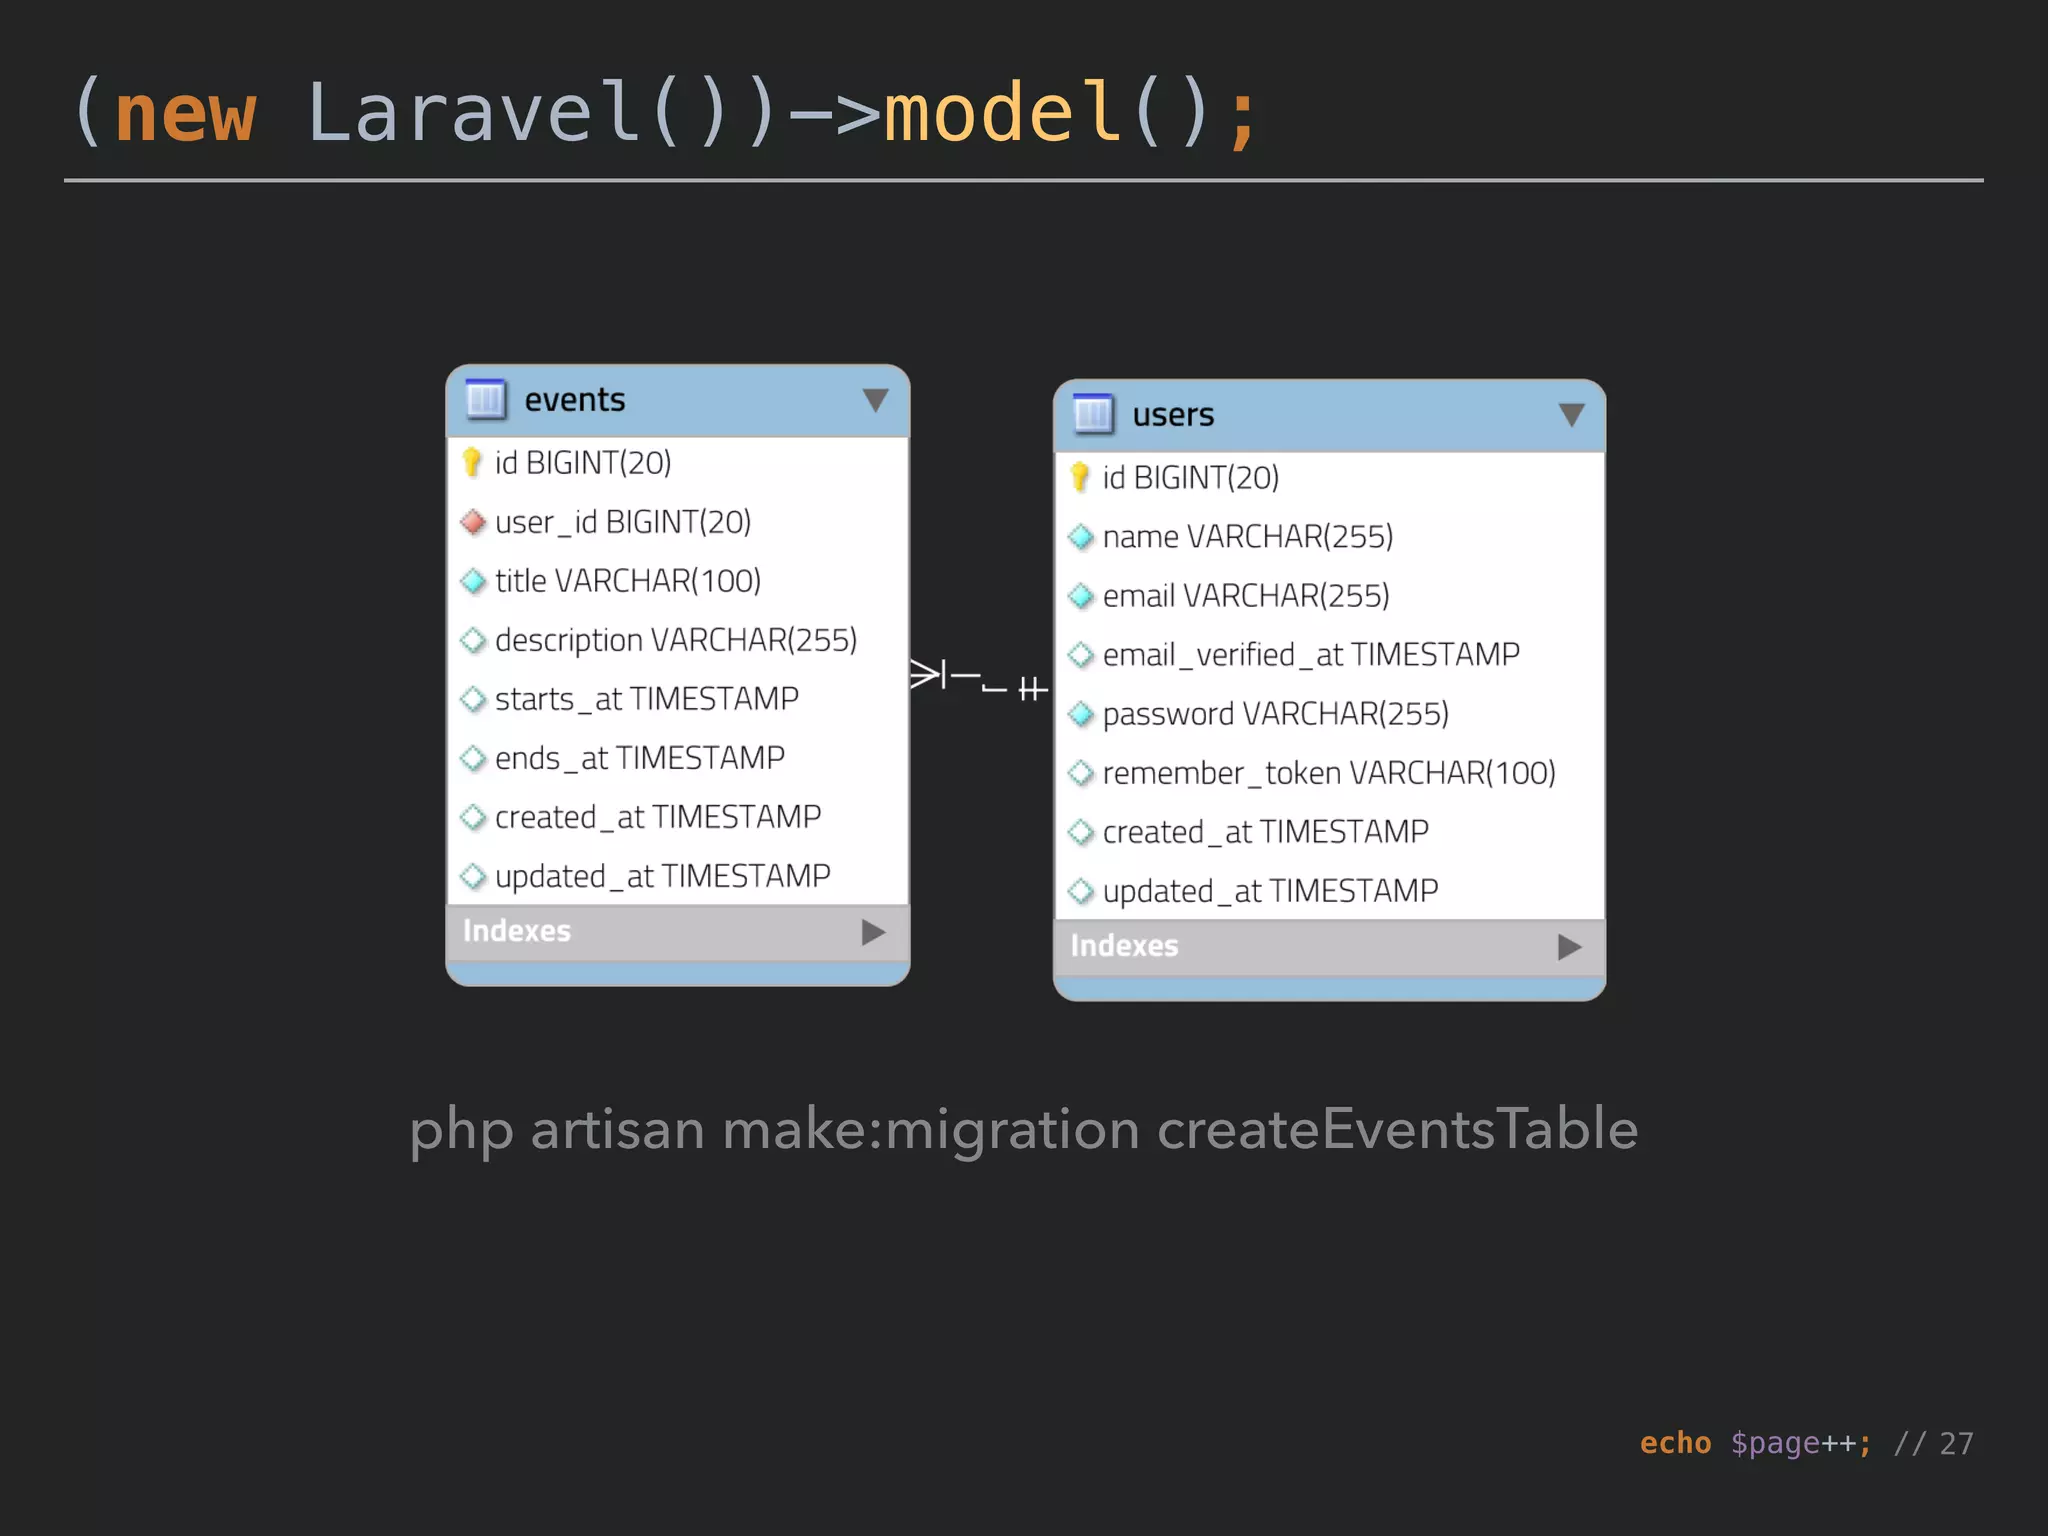This screenshot has width=2048, height=1536.
Task: Click the diamond icon beside ends_at TIMESTAMP
Action: (x=473, y=758)
